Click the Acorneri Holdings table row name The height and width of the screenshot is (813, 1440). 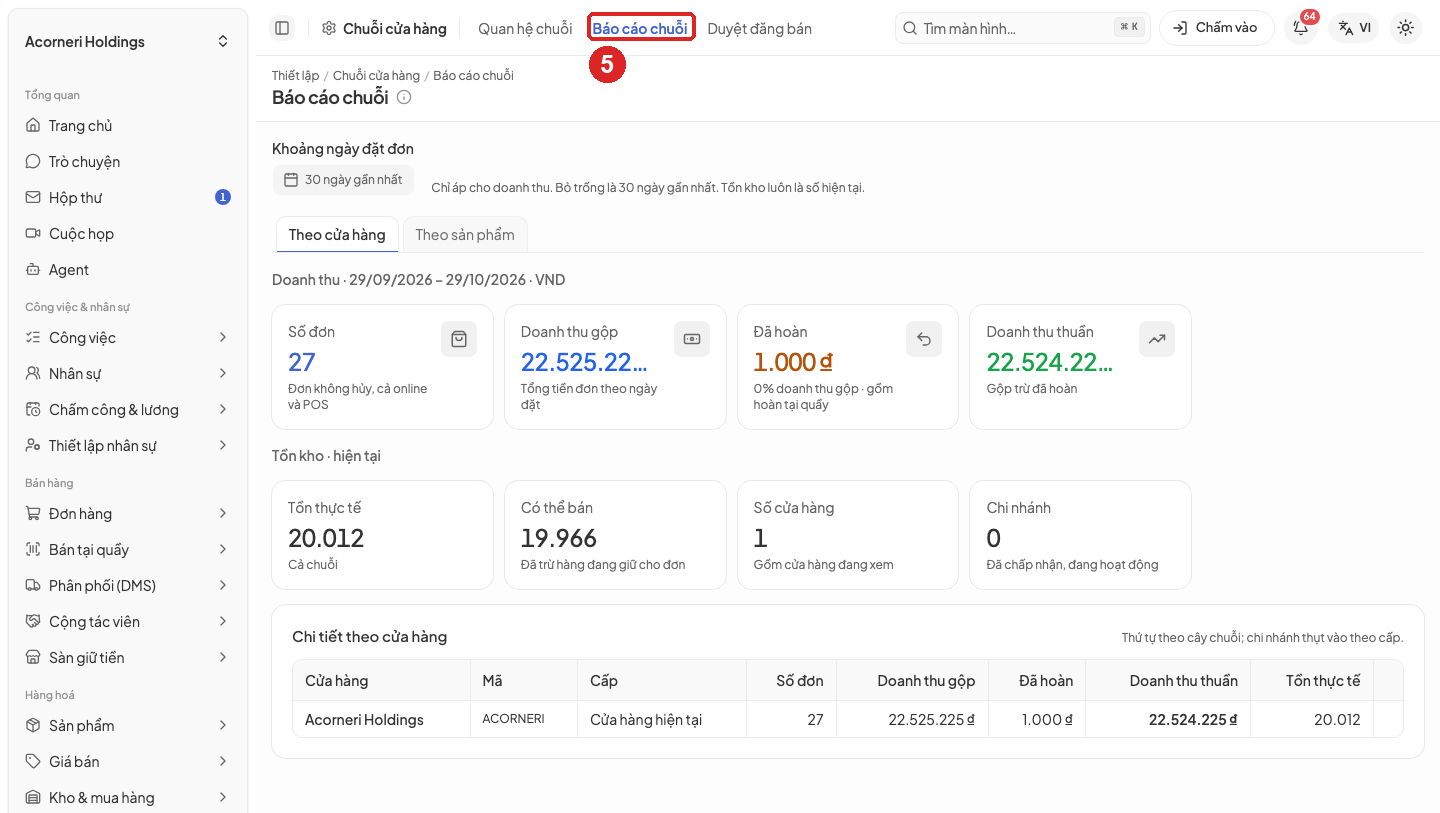coord(364,720)
